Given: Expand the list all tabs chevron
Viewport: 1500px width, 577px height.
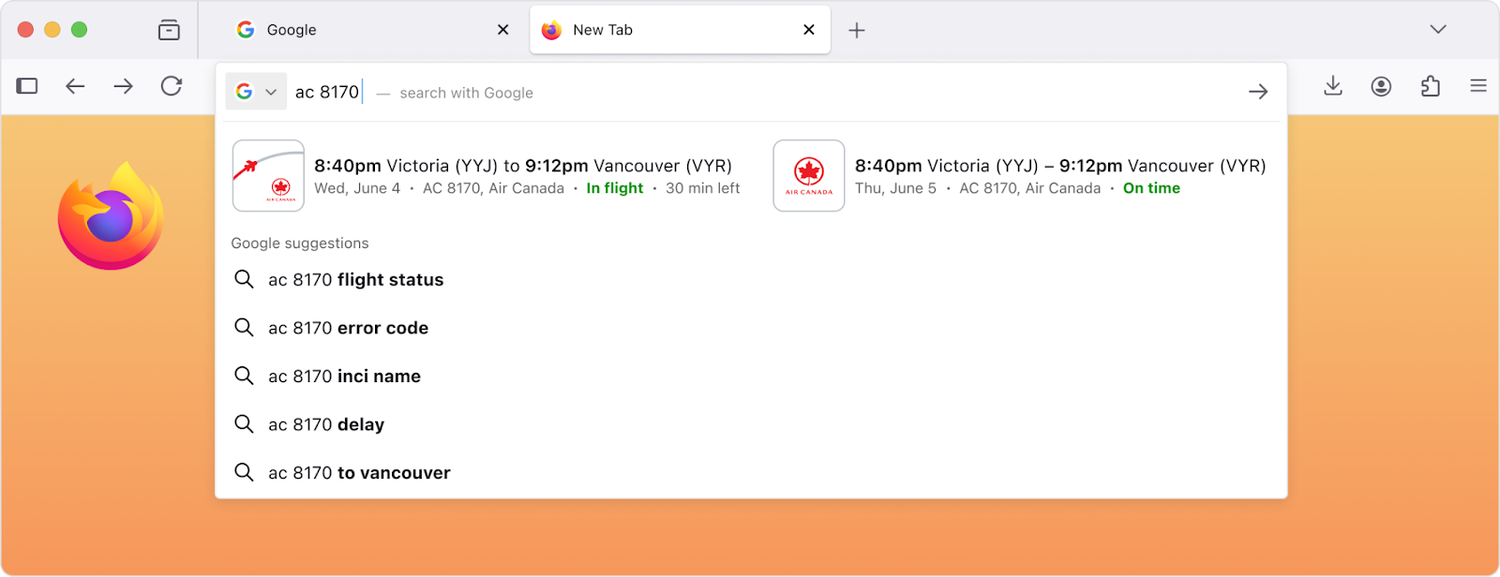Looking at the screenshot, I should (1438, 30).
